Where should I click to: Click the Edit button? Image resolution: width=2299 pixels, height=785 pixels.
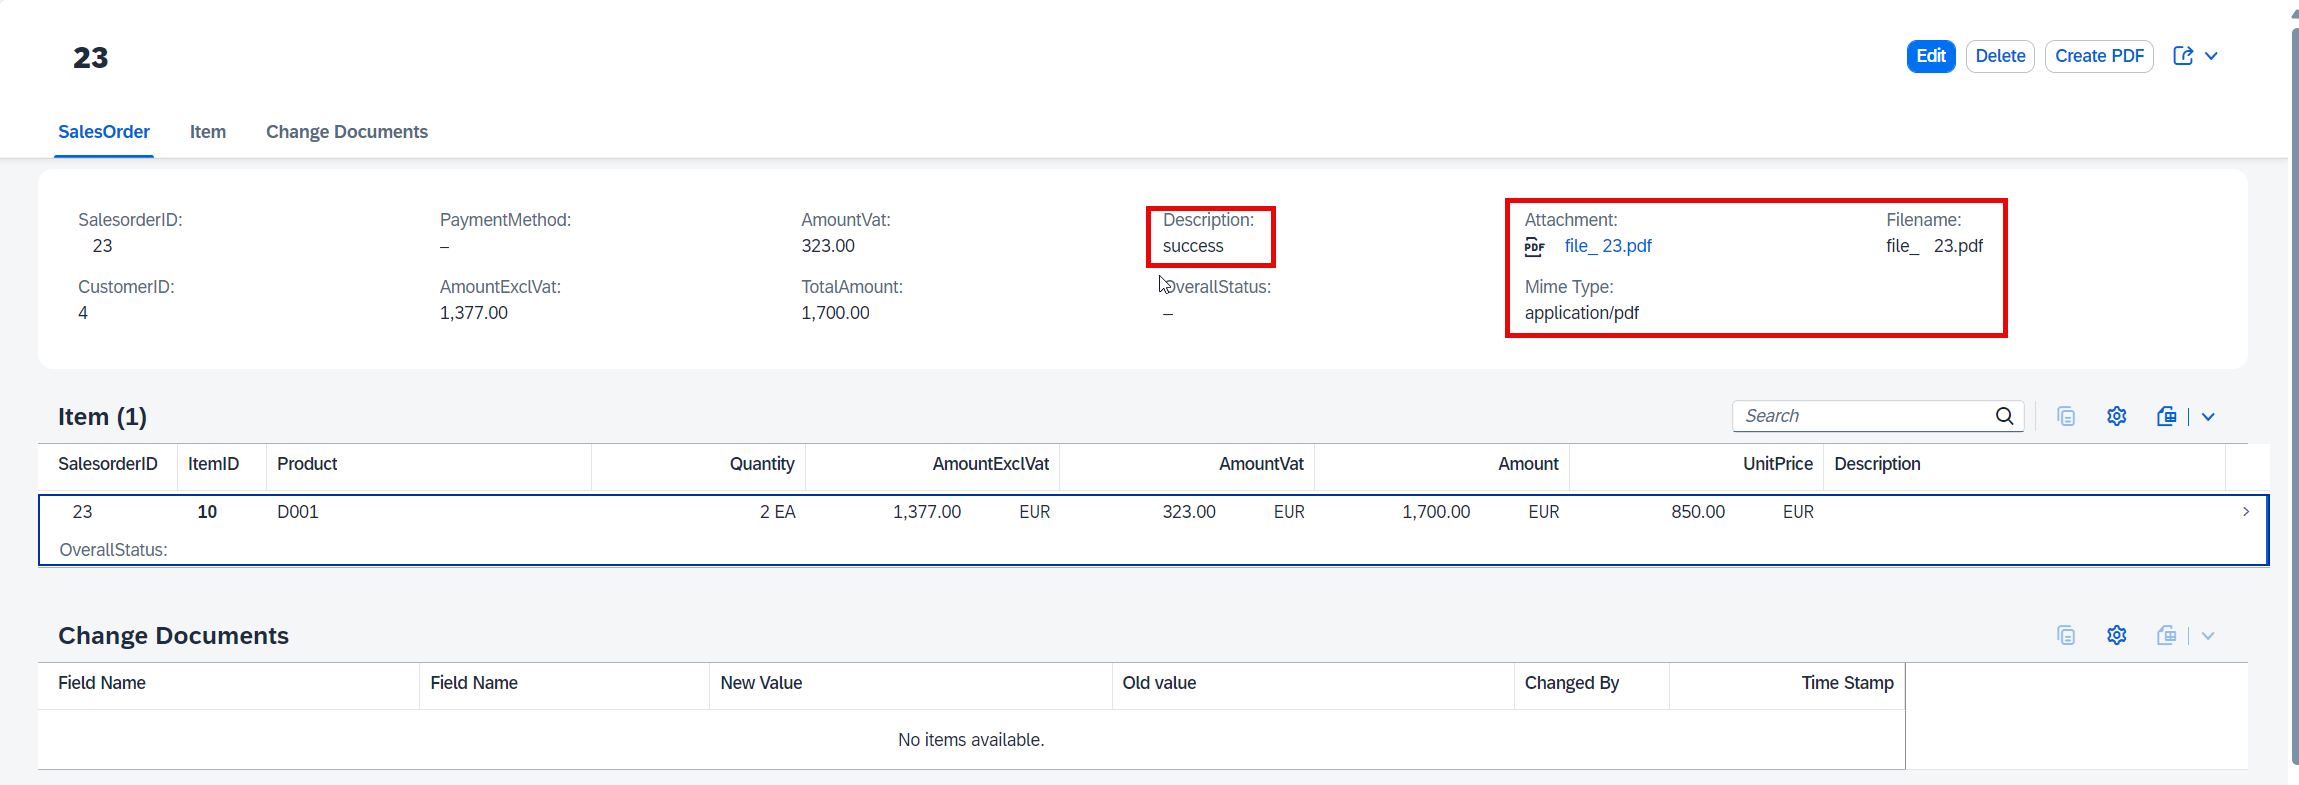[x=1931, y=56]
